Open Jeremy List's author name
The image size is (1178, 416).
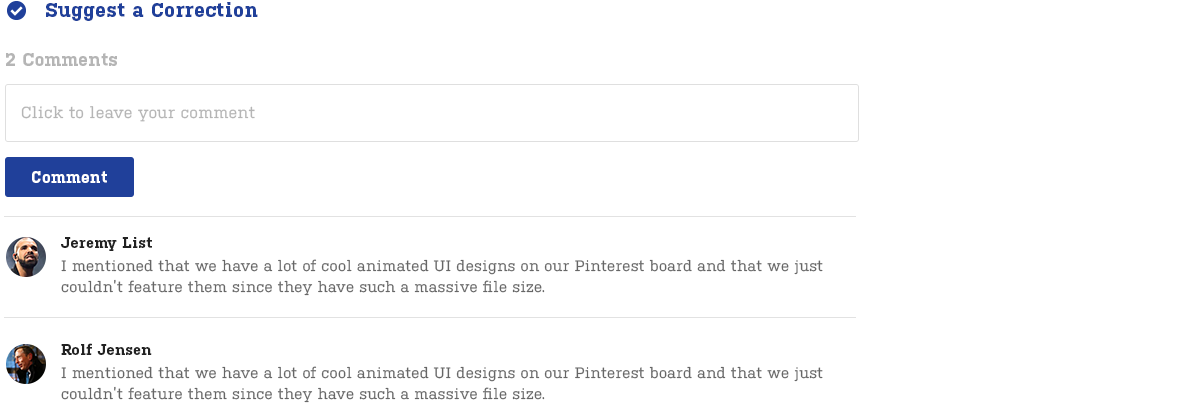coord(106,243)
